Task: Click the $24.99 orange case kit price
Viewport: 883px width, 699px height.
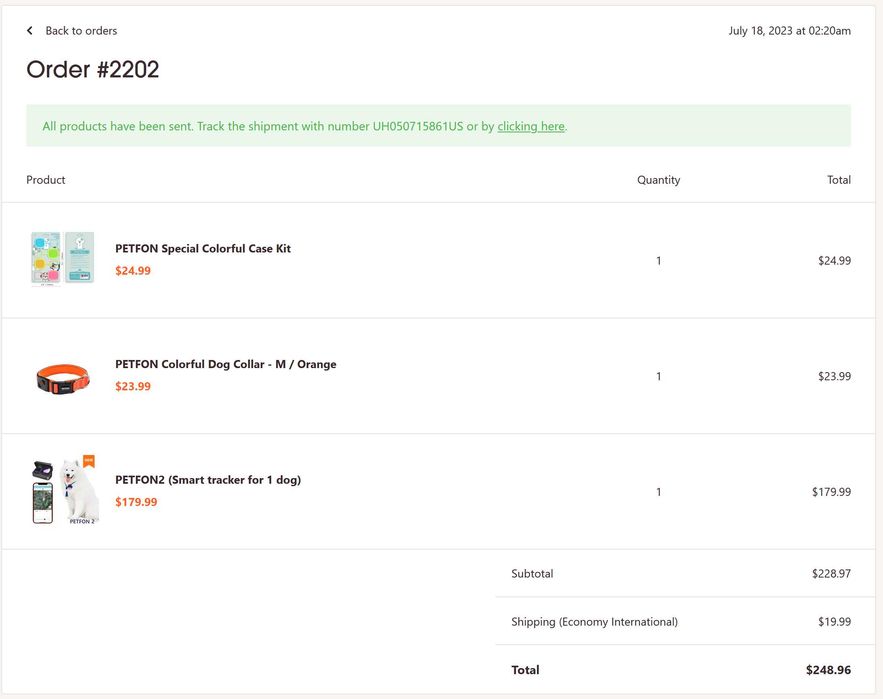Action: point(133,271)
